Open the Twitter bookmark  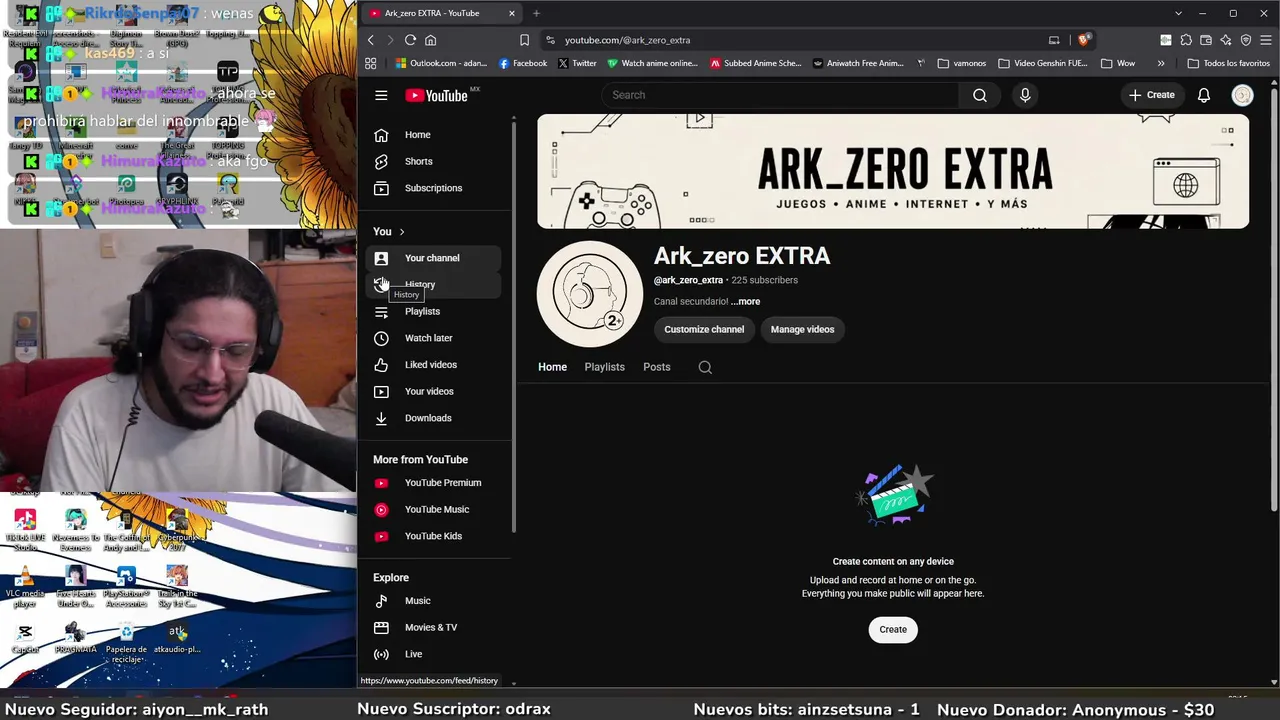point(577,63)
